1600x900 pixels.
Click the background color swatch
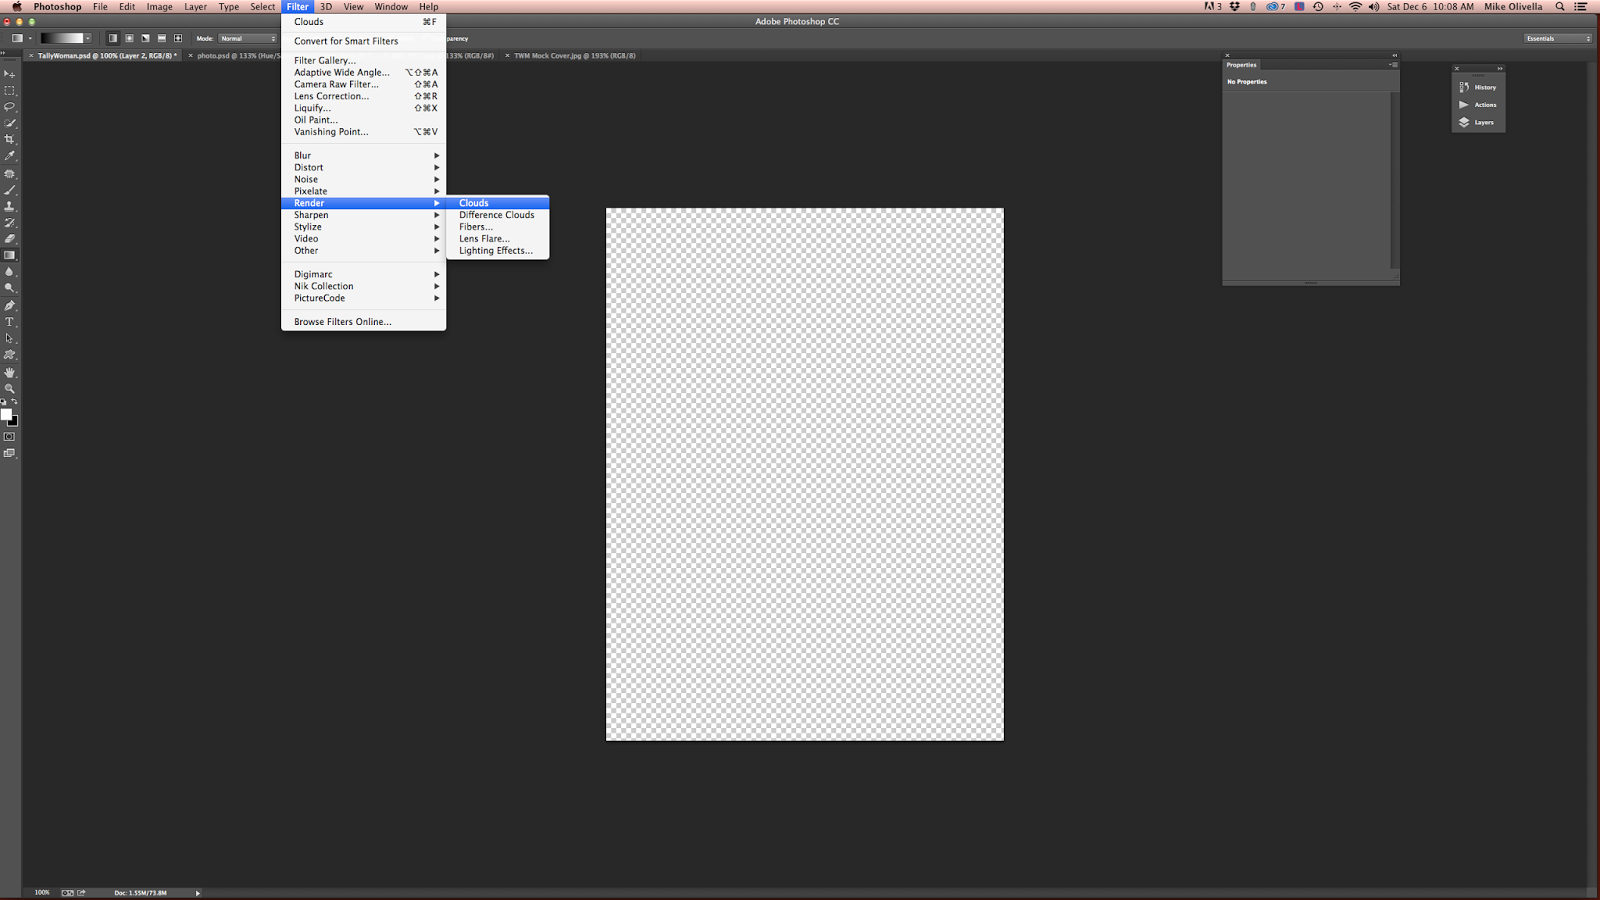tap(14, 422)
